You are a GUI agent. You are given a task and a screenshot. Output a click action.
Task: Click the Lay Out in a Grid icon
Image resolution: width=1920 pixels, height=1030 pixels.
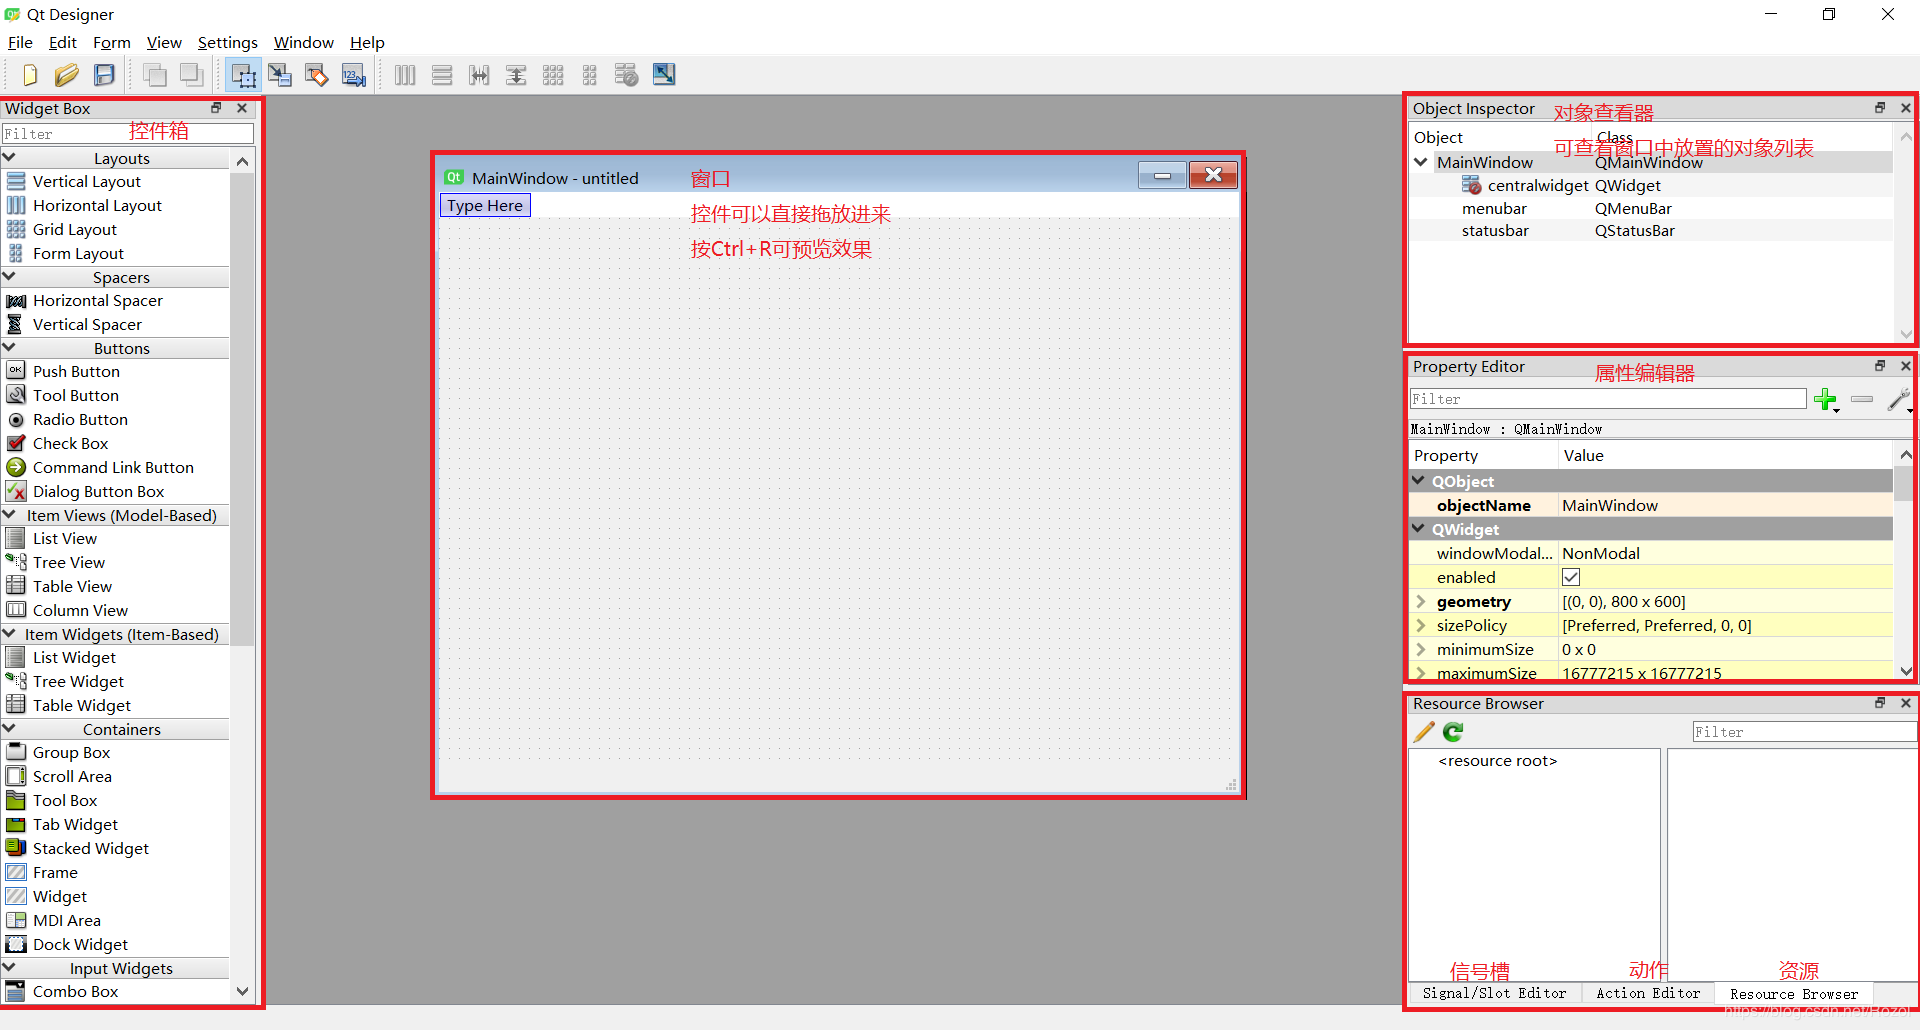tap(553, 74)
